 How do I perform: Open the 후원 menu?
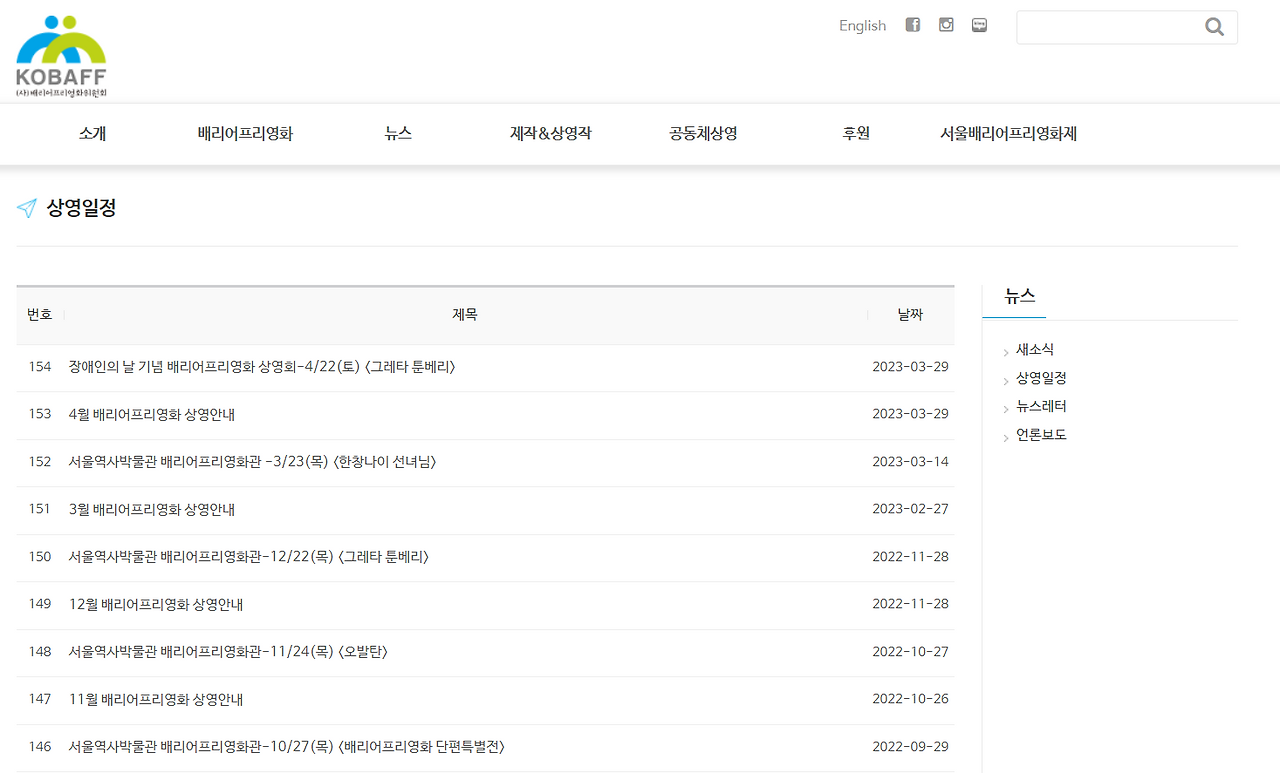click(855, 133)
